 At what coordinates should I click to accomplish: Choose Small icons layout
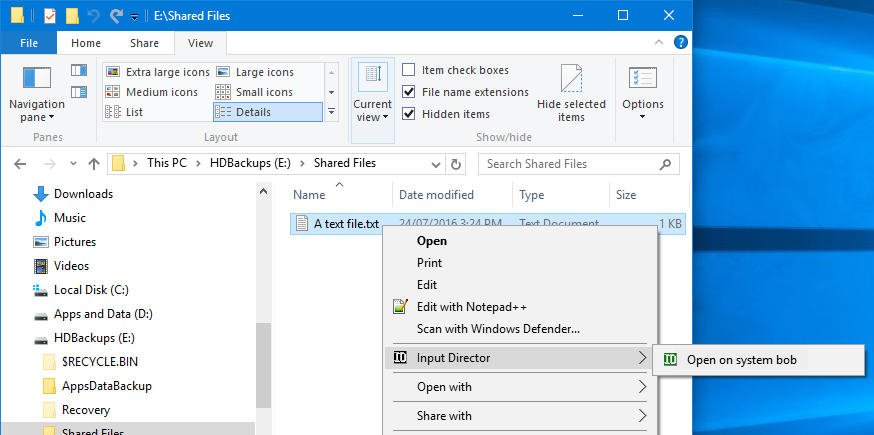pos(254,92)
